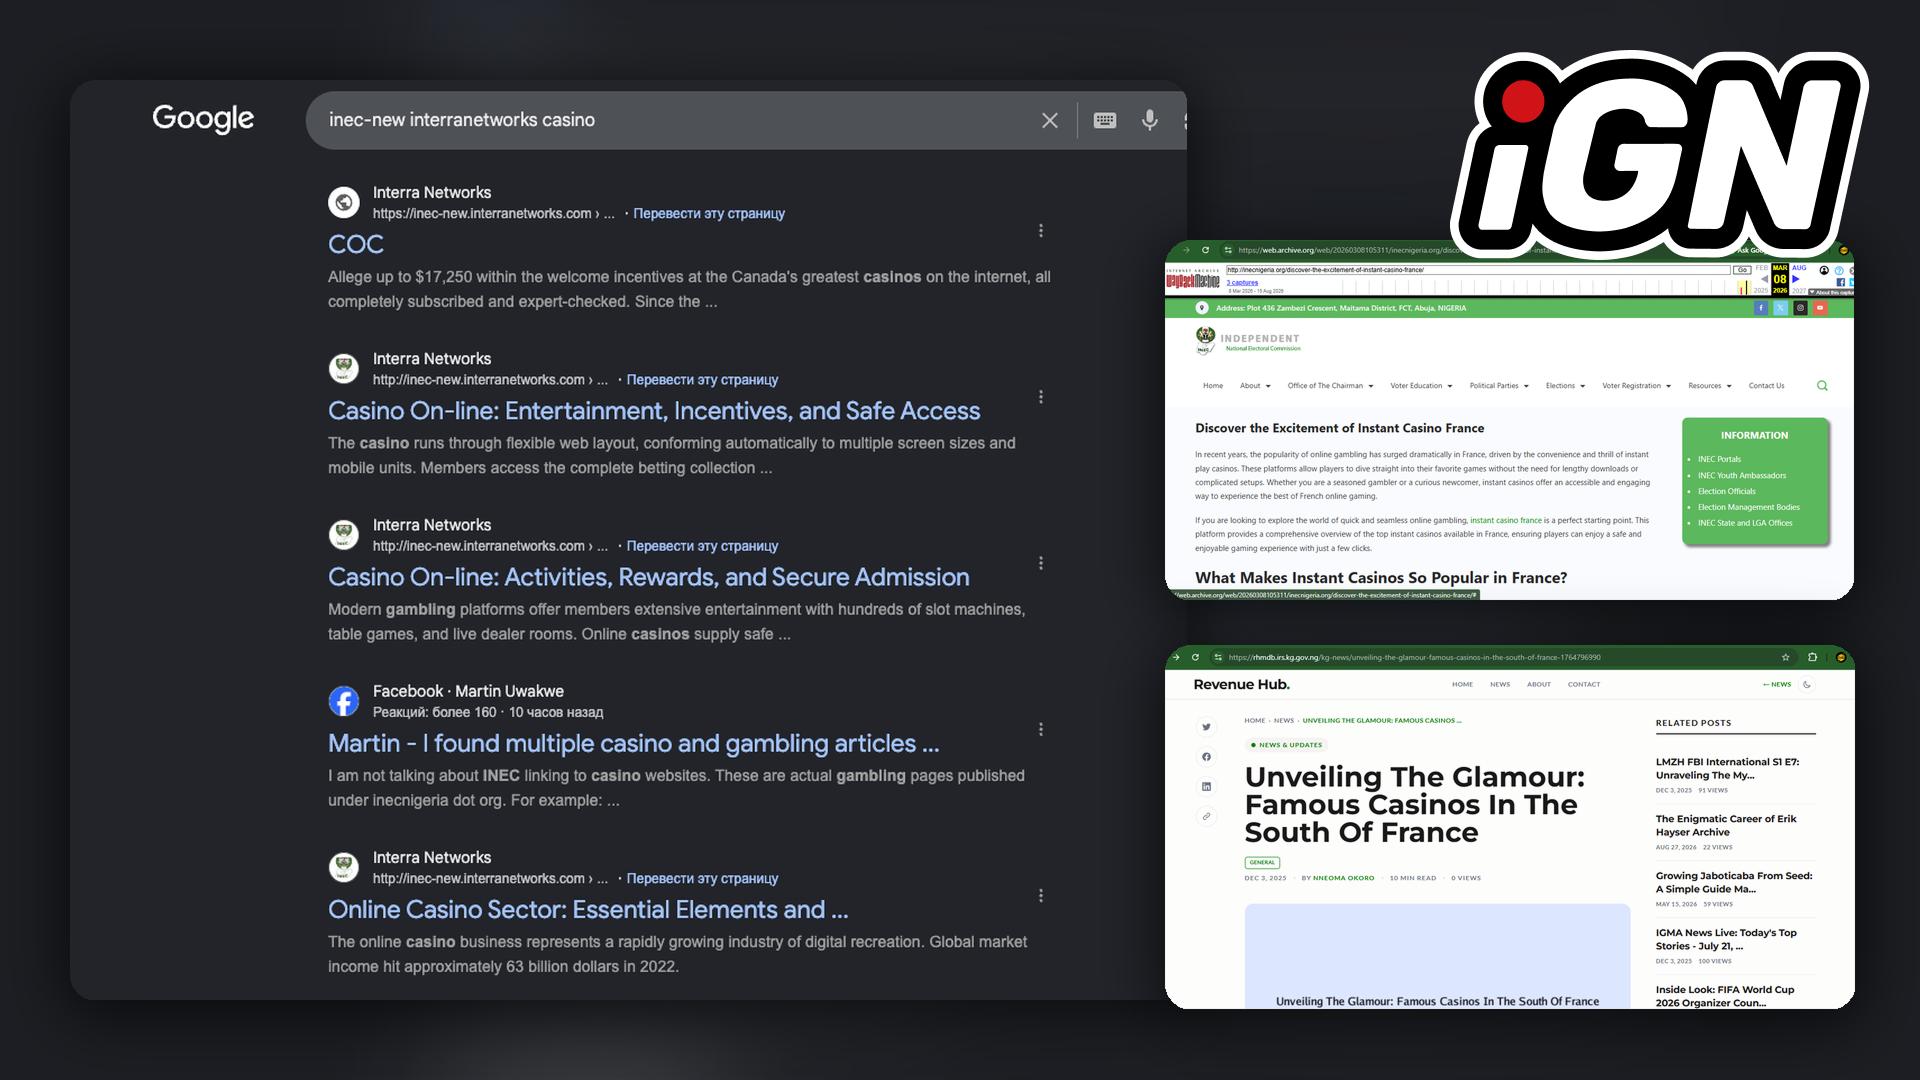
Task: Share the Revenue Hub article on LinkedIn
Action: [x=1206, y=786]
